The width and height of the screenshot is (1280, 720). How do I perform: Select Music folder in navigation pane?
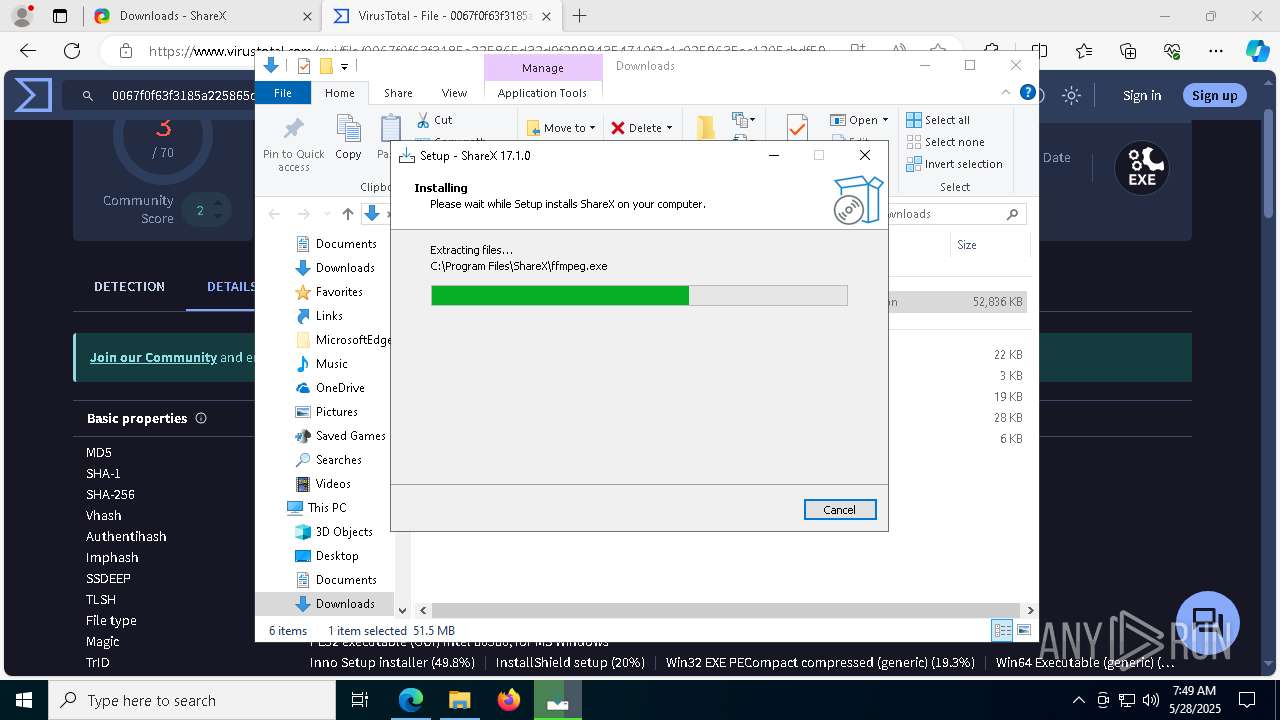click(322, 363)
